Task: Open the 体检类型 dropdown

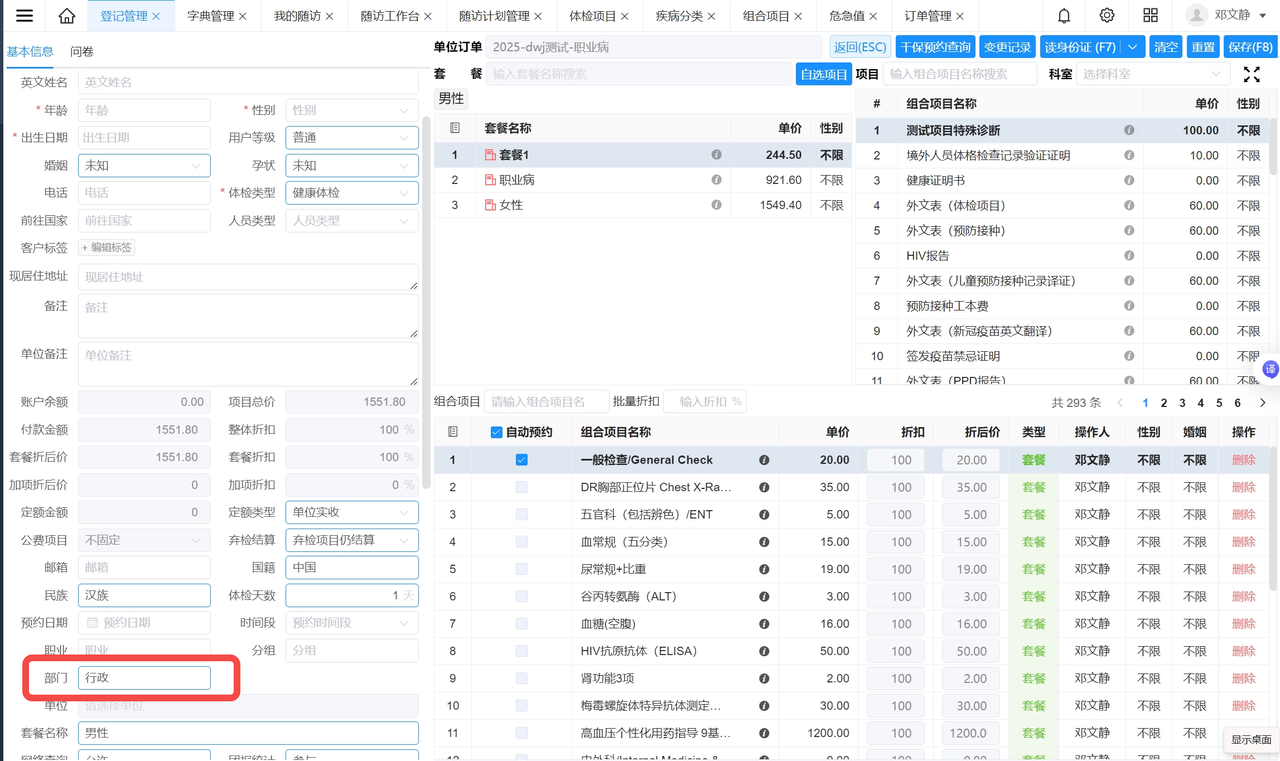Action: (x=351, y=193)
